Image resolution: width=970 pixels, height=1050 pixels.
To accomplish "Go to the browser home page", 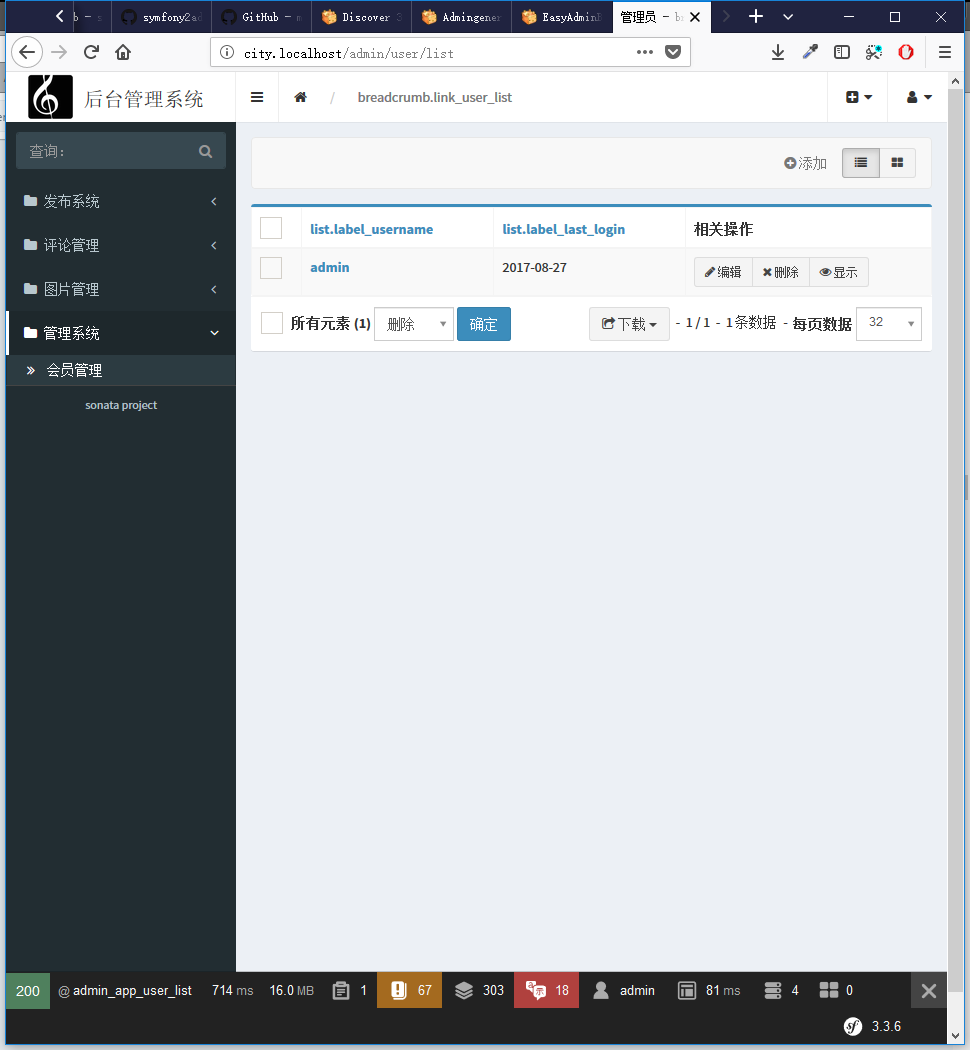I will click(x=123, y=52).
